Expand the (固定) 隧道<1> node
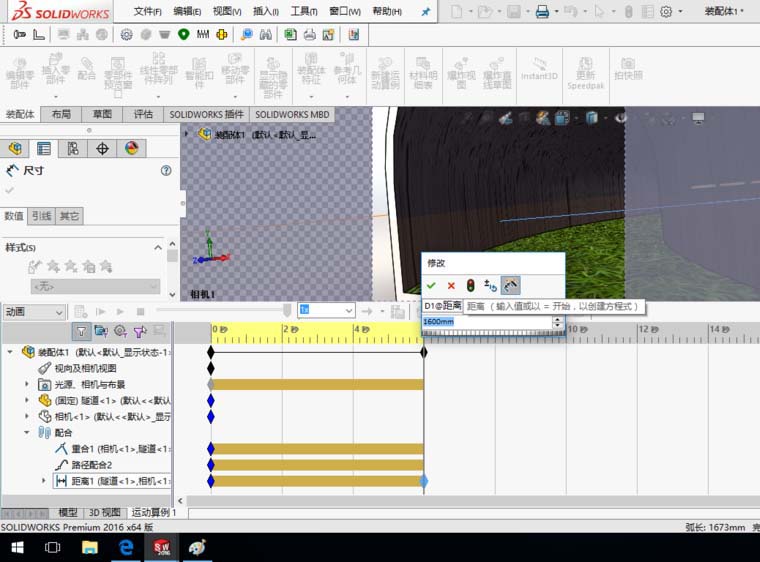760x562 pixels. point(27,400)
